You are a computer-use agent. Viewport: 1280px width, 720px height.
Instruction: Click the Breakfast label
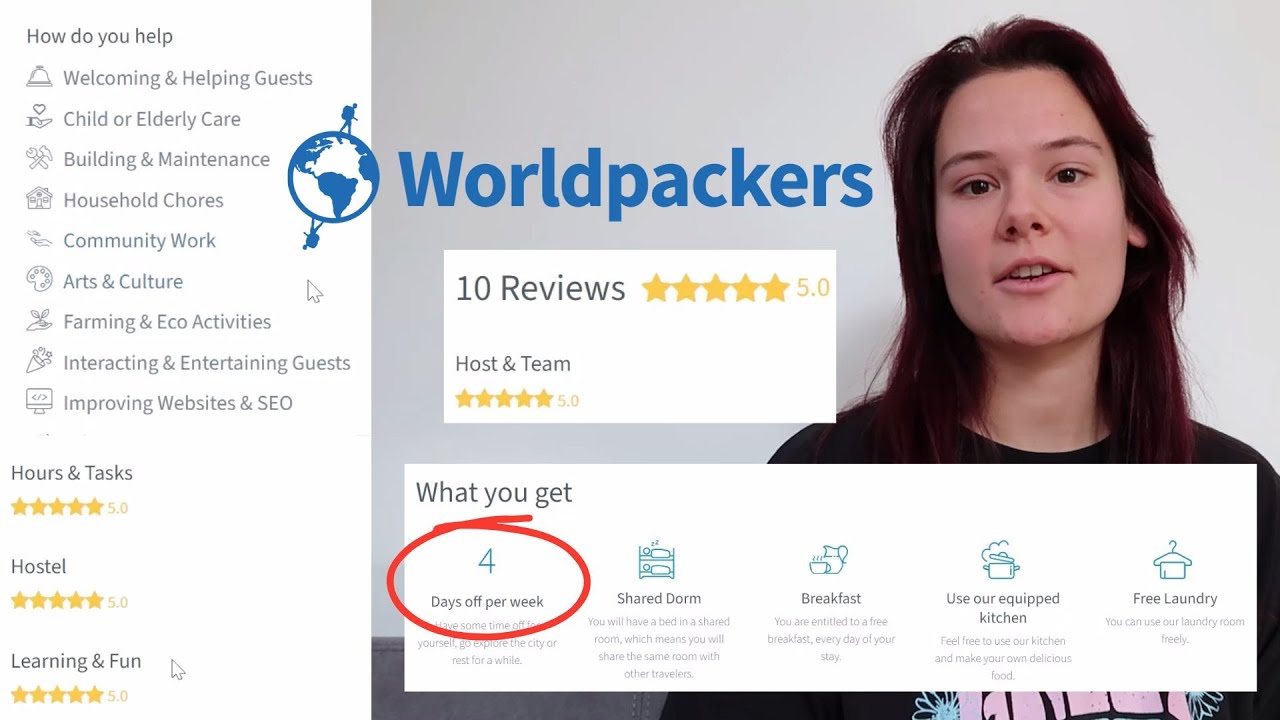coord(831,598)
